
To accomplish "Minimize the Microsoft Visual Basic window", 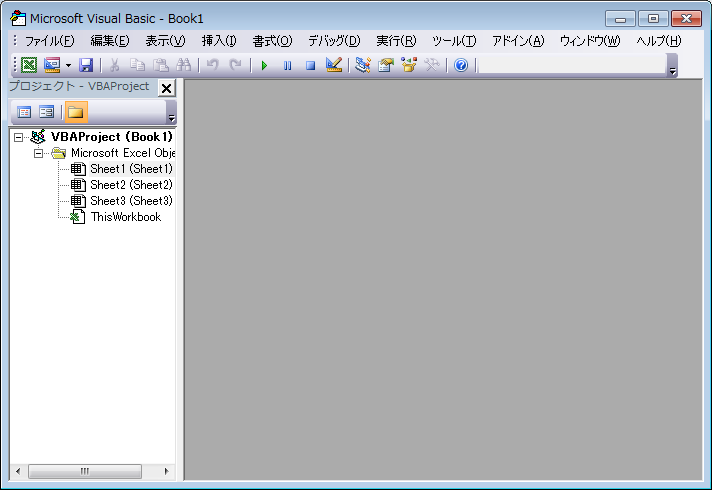I will pos(620,19).
